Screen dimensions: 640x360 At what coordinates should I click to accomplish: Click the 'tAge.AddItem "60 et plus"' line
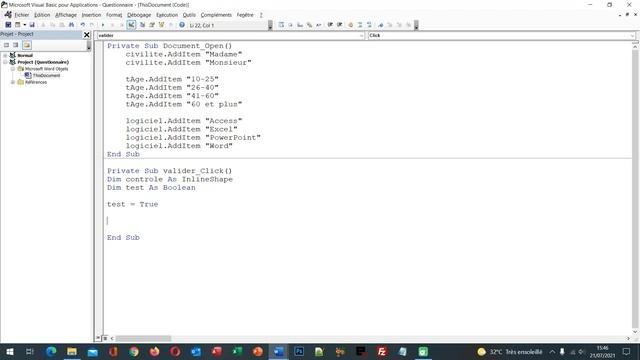point(184,104)
